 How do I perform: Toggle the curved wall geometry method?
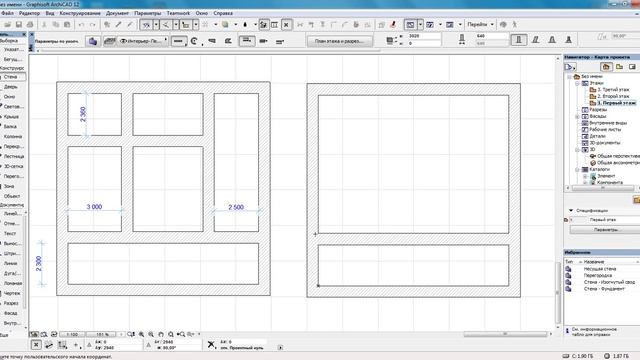pyautogui.click(x=194, y=41)
